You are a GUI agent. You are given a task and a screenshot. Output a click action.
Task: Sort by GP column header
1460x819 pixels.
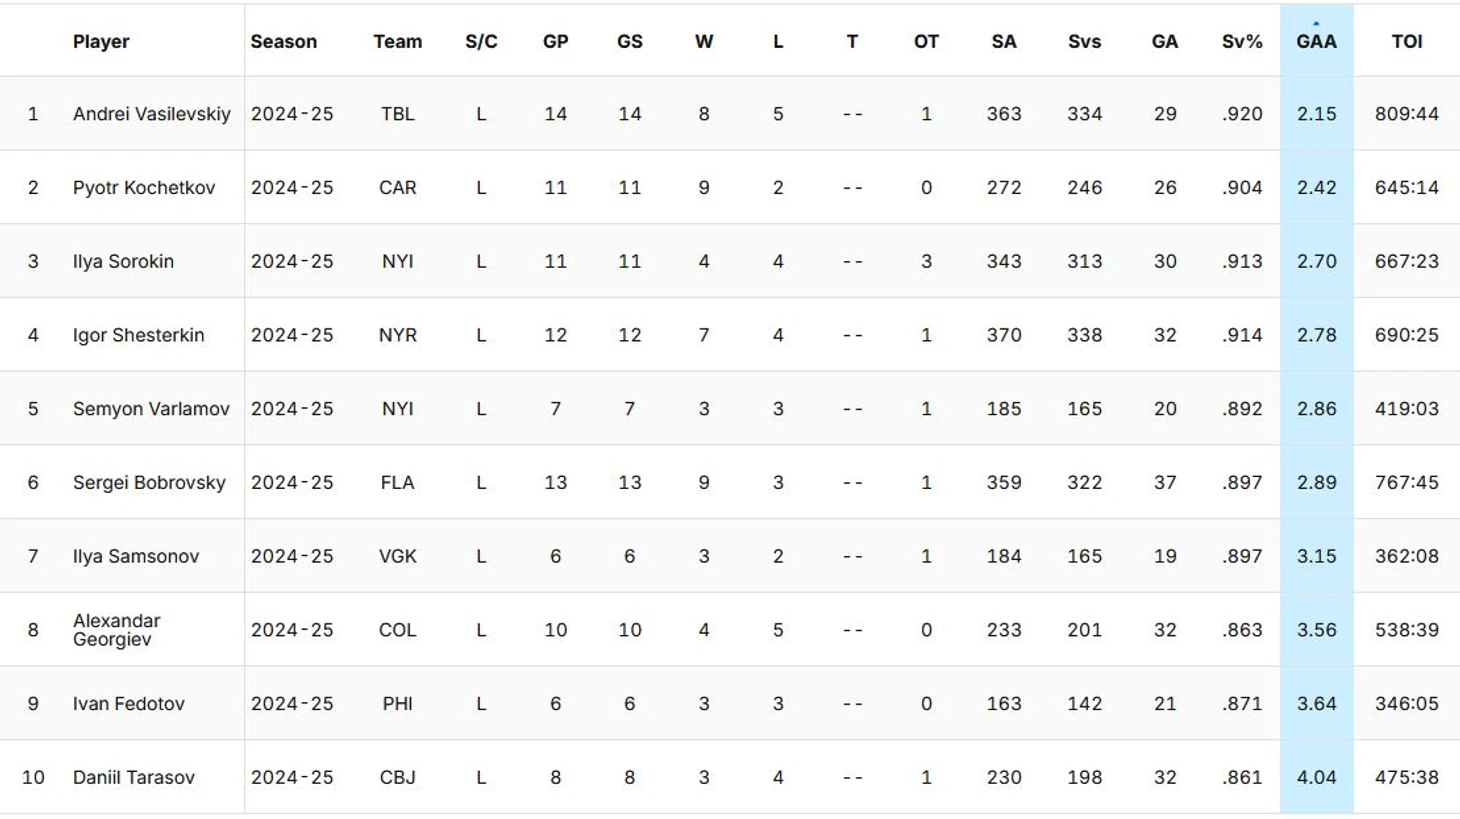556,42
